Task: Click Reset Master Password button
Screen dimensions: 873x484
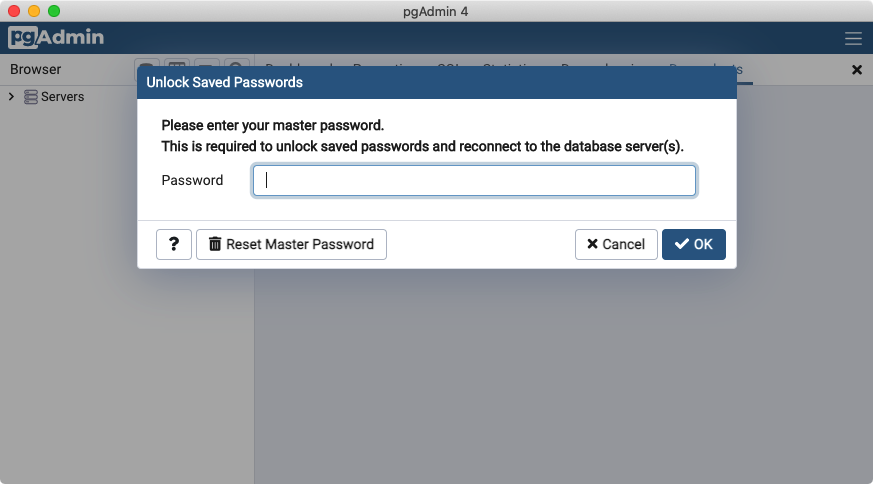Action: pyautogui.click(x=291, y=244)
